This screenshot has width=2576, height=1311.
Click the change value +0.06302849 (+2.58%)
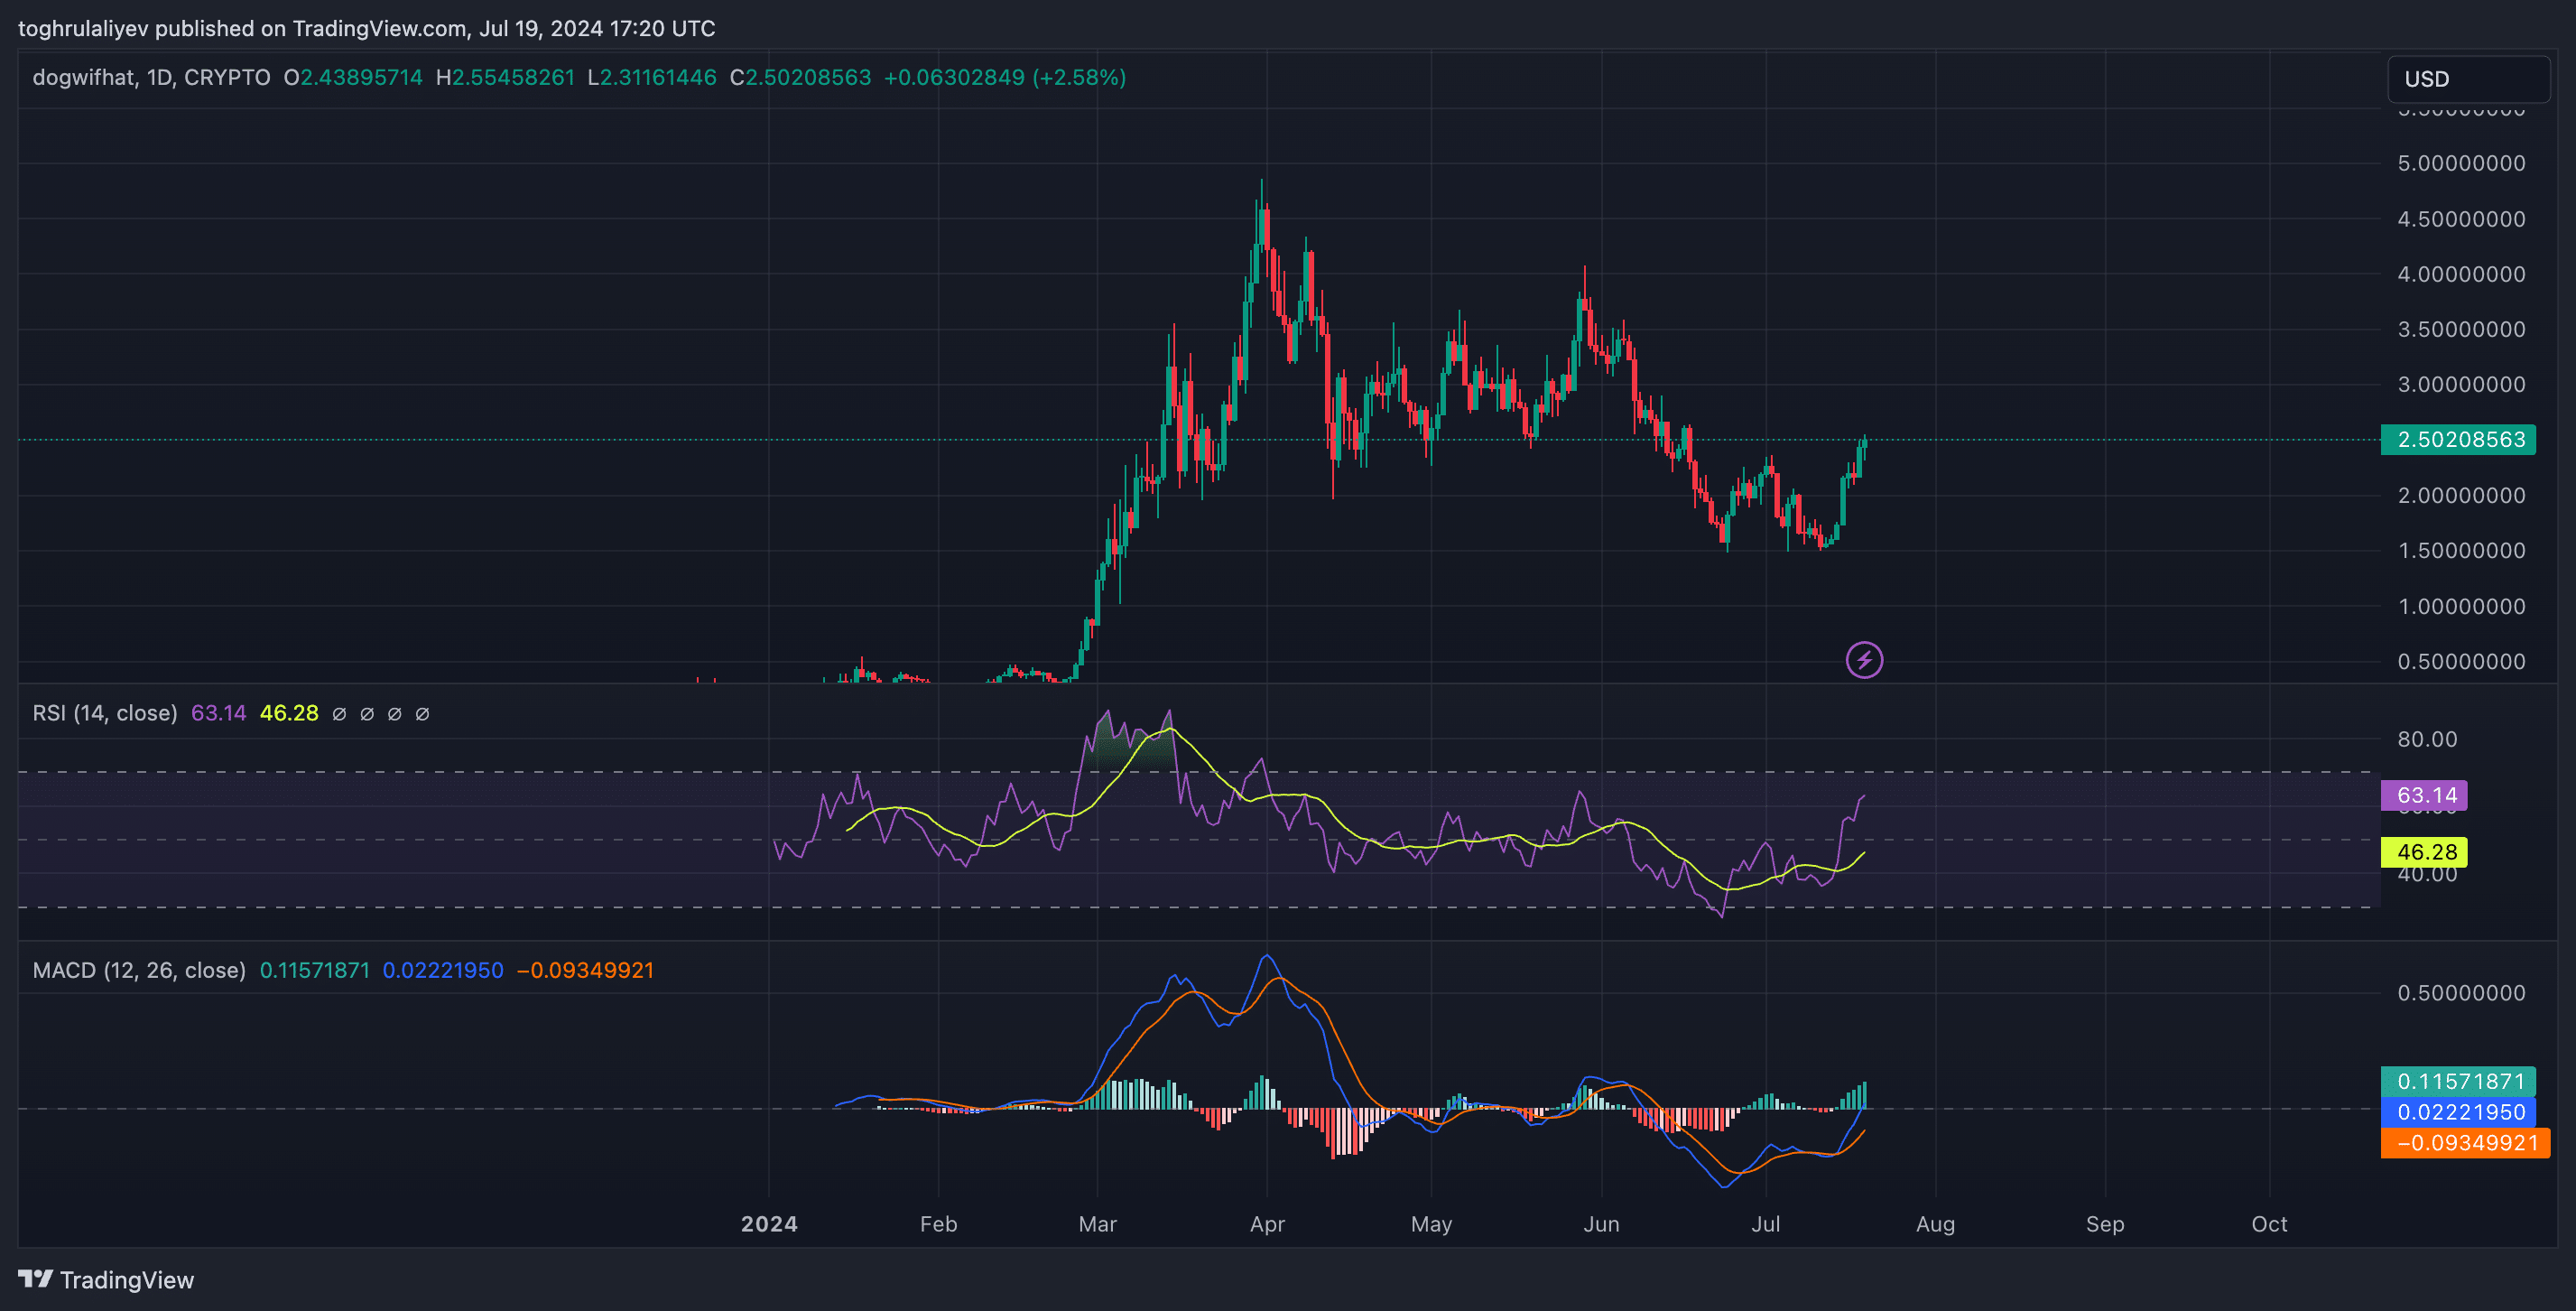[1005, 78]
